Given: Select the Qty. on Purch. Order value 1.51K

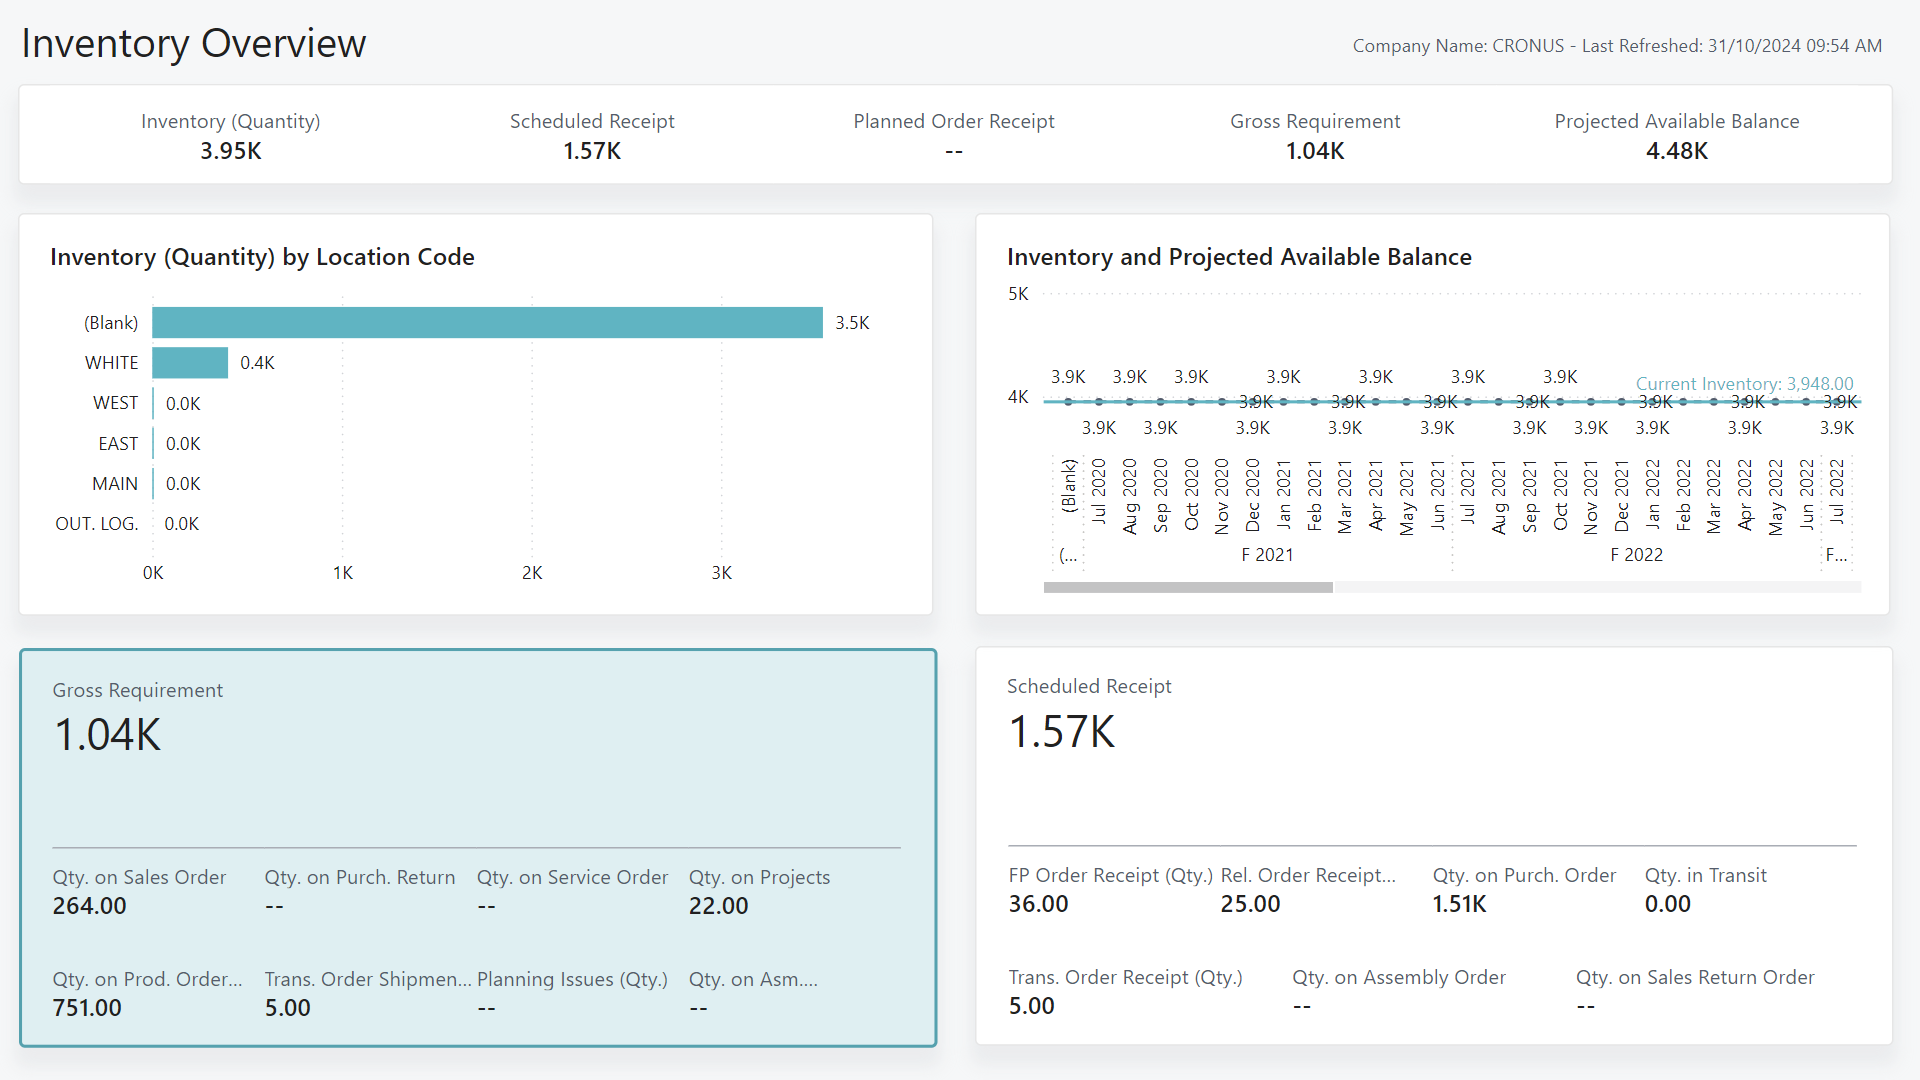Looking at the screenshot, I should point(1458,904).
